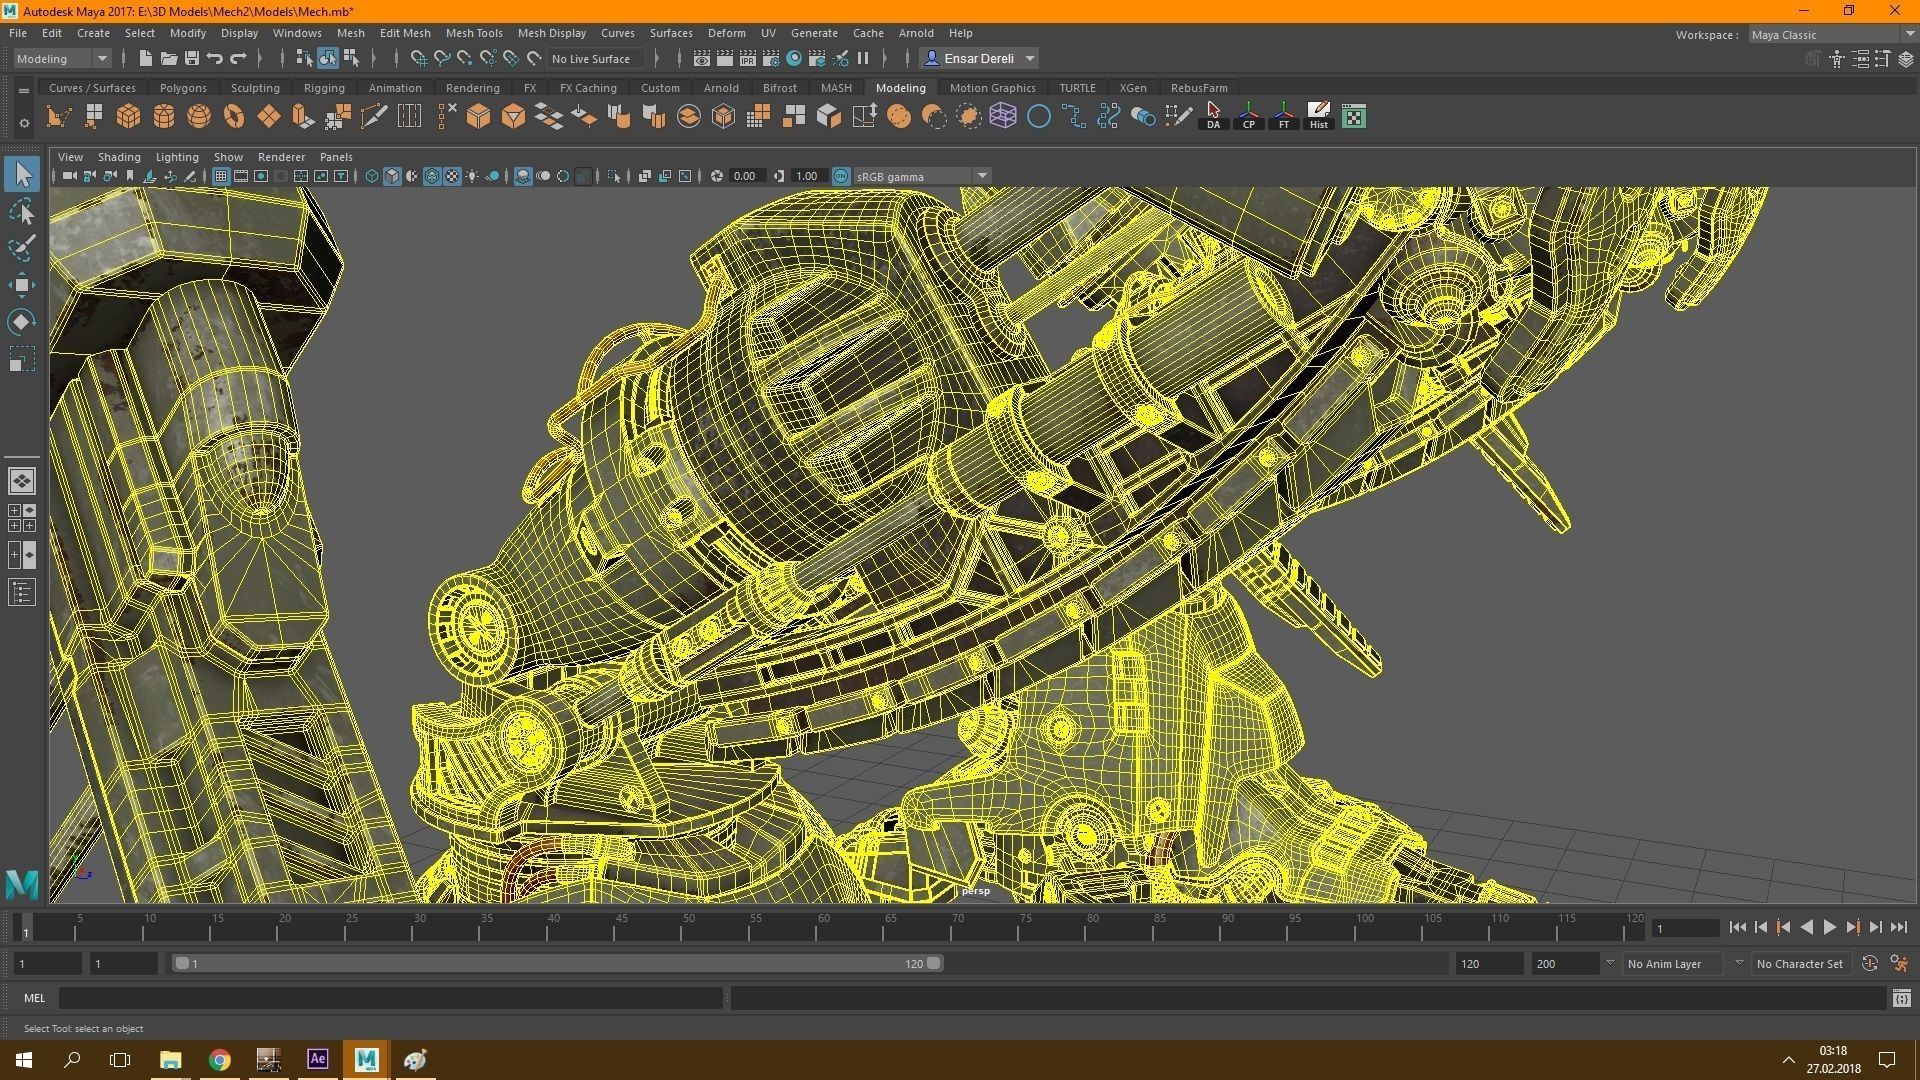
Task: Switch to the Sculpting shelf tab
Action: click(255, 88)
